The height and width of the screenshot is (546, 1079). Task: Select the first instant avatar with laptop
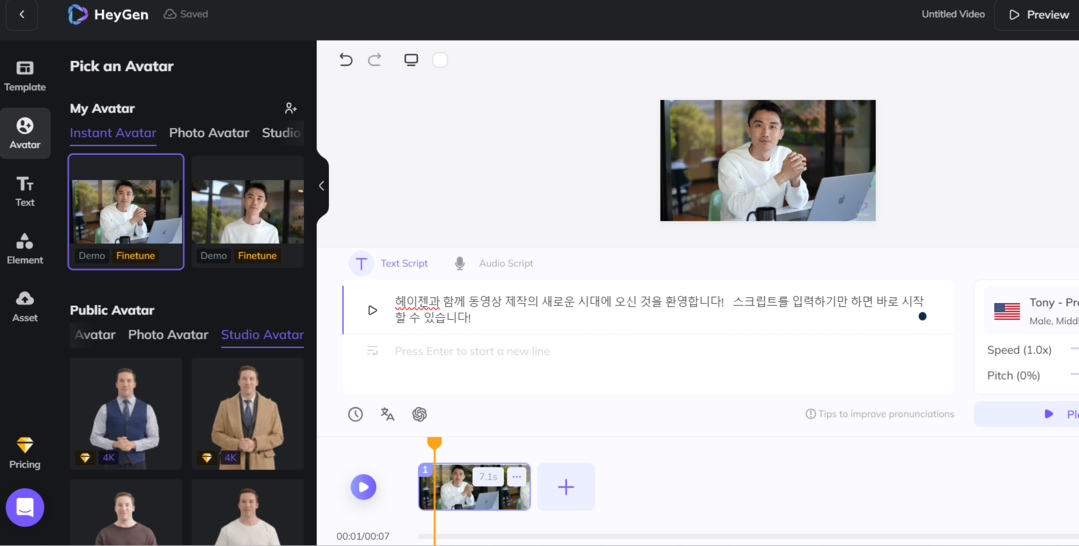[x=126, y=211]
